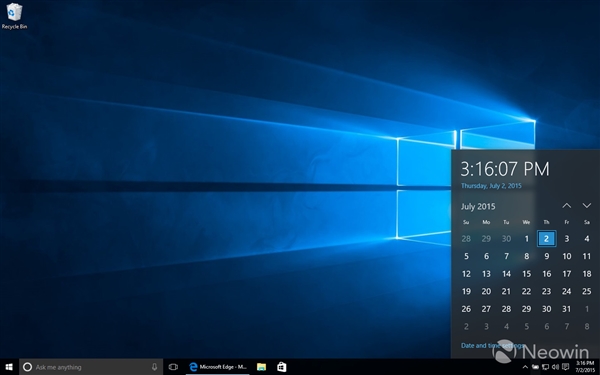Open network status tray icon
The image size is (600, 375).
[545, 367]
